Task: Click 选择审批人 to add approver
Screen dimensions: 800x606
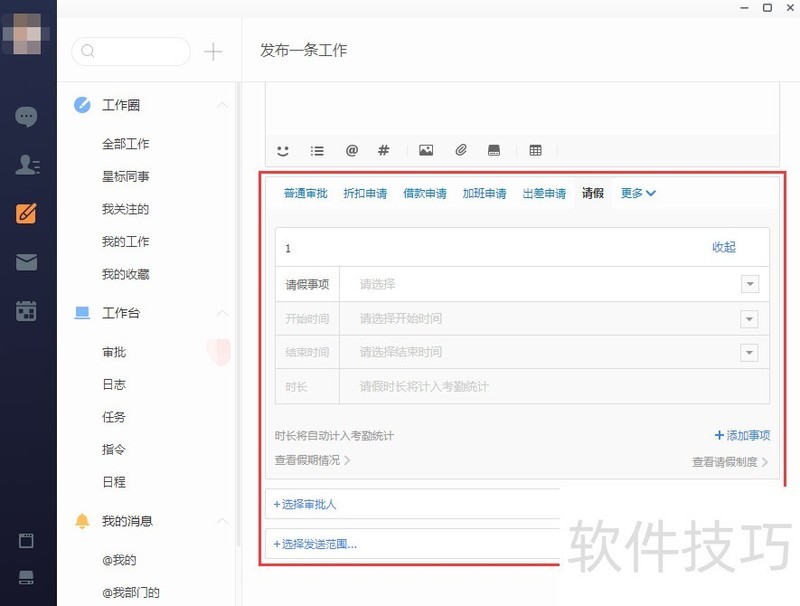Action: tap(305, 505)
